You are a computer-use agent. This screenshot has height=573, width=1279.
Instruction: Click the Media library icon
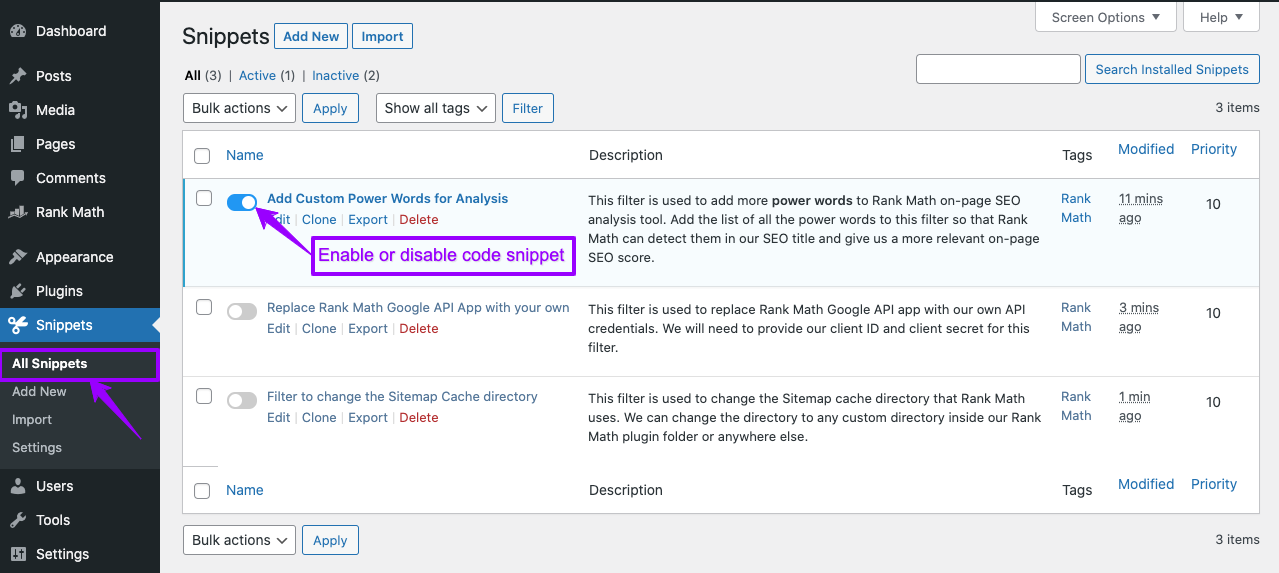click(17, 110)
